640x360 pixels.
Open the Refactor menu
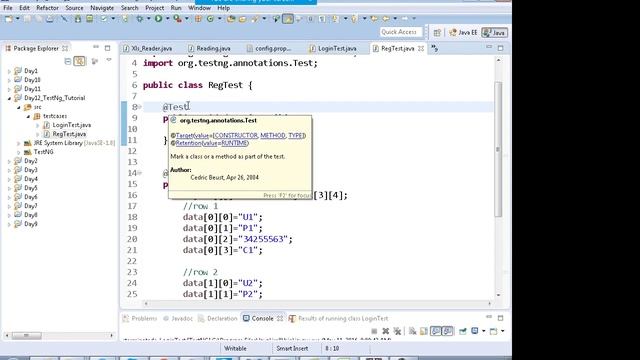click(x=47, y=8)
